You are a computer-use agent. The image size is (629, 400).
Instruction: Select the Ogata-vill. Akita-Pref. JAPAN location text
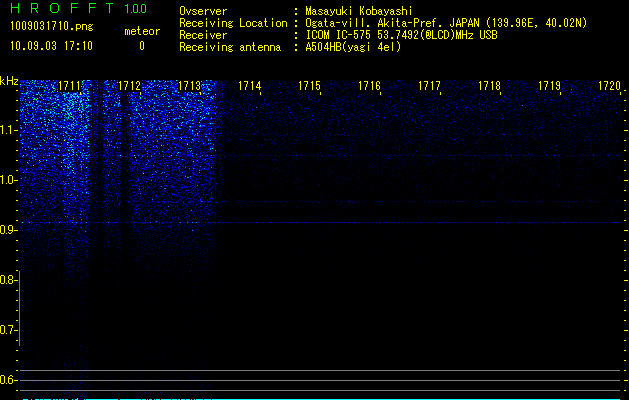[446, 23]
